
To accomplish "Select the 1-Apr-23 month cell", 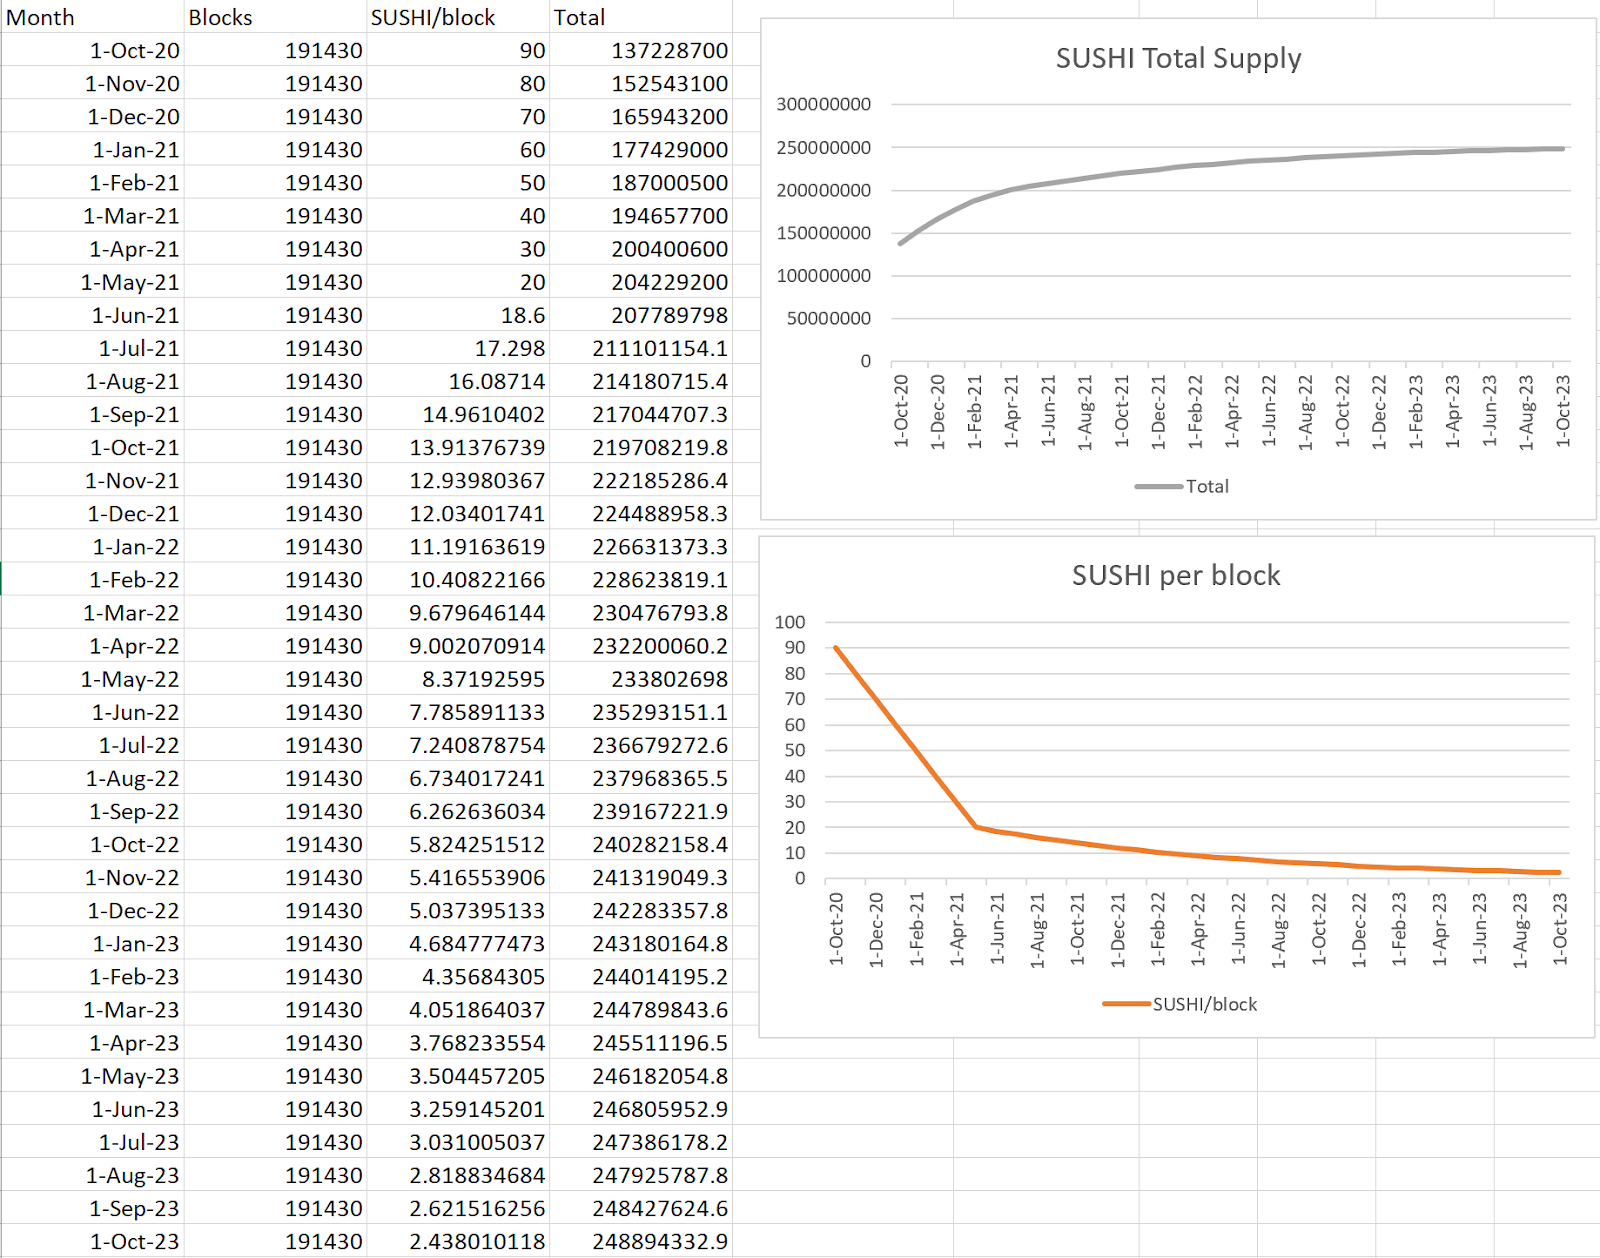I will [92, 1043].
